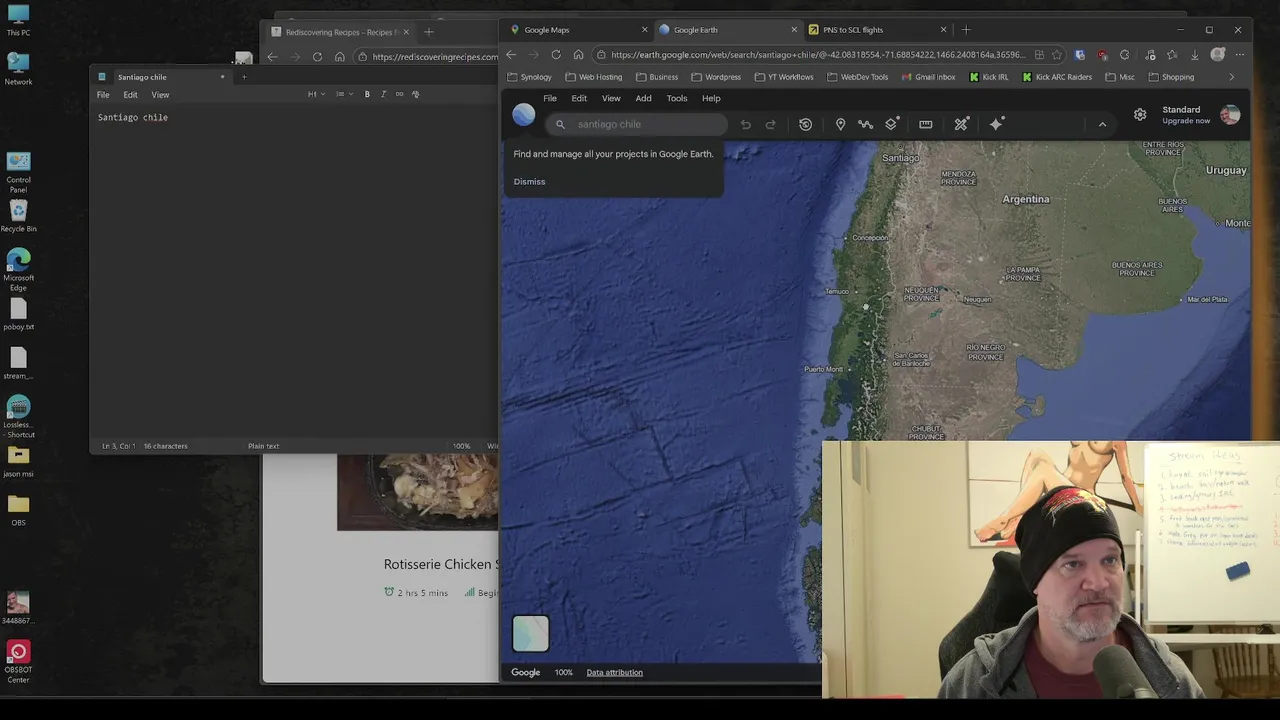The height and width of the screenshot is (720, 1280).
Task: Open the Edit menu in Notepad
Action: pyautogui.click(x=130, y=95)
